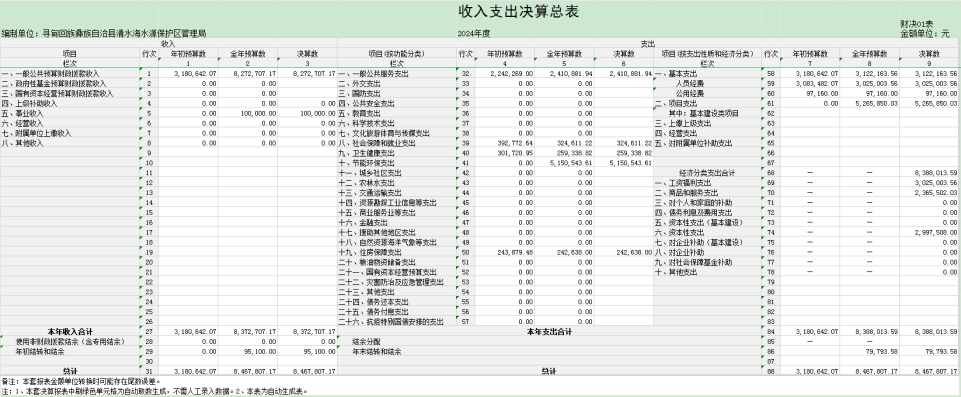
Task: Select the 编制单位 organization name cell
Action: pos(104,34)
